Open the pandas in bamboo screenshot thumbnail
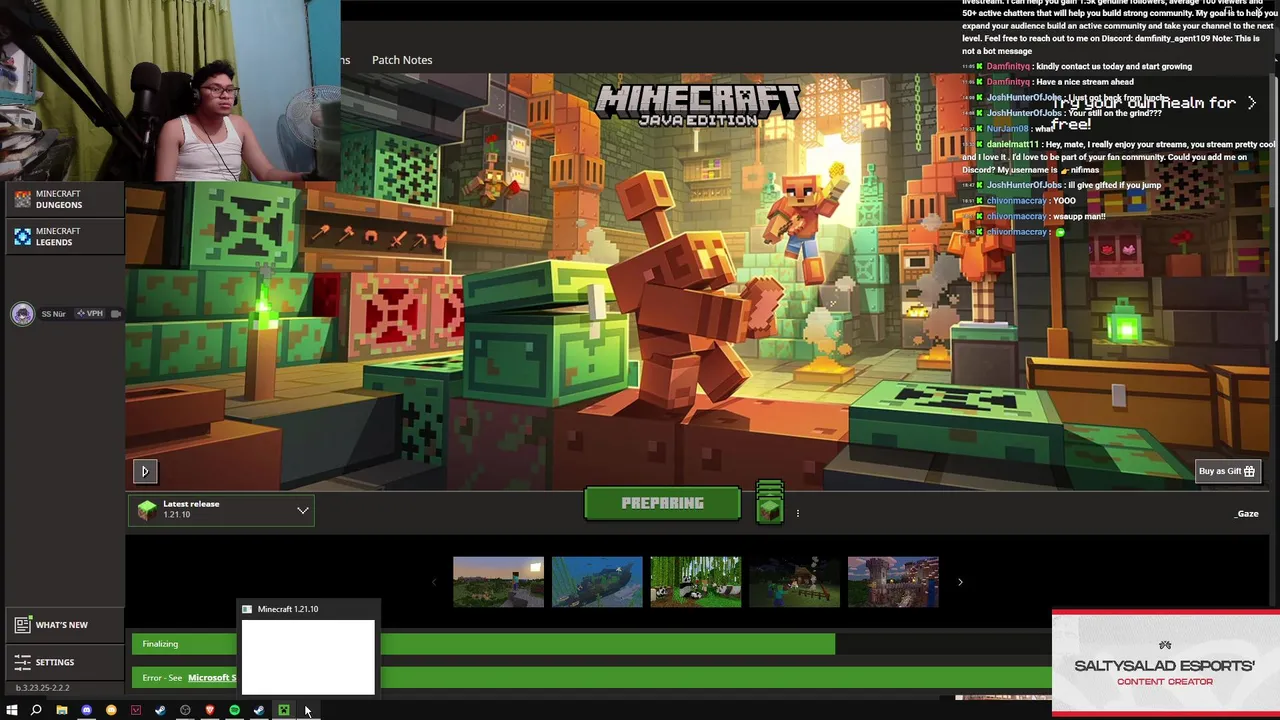The image size is (1280, 720). click(696, 582)
